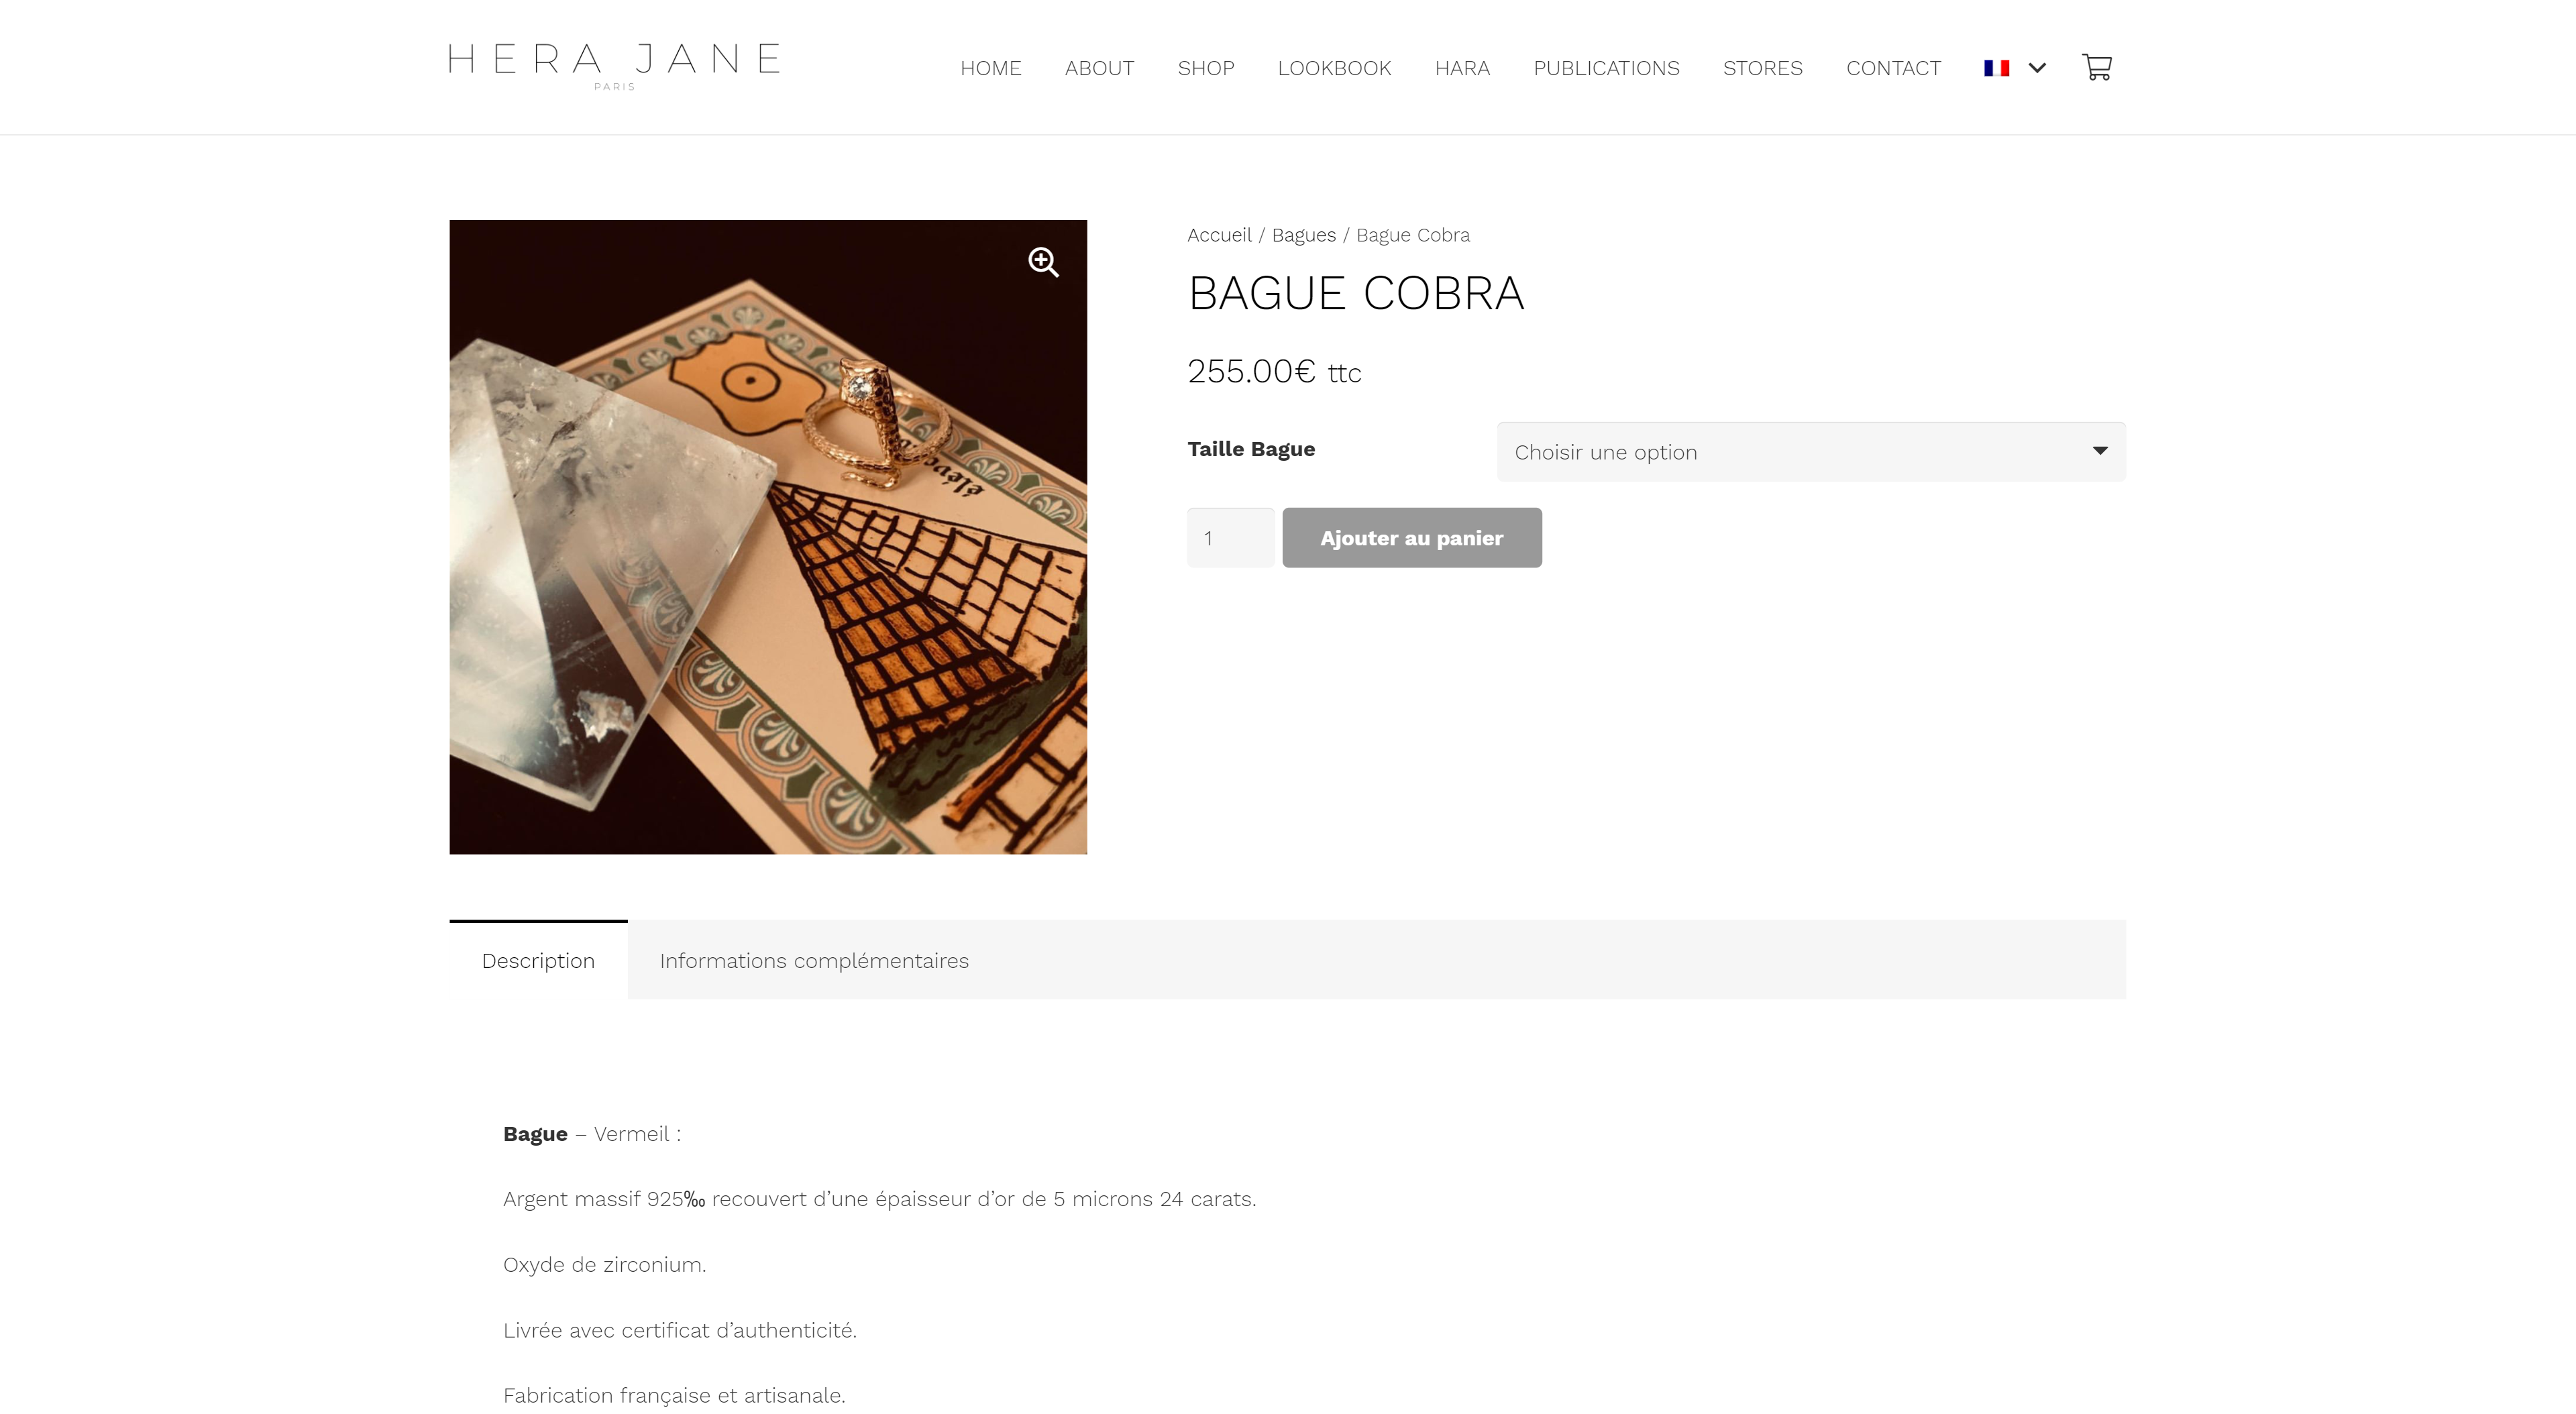Open the CONTACT menu item
2576x1414 pixels.
click(x=1893, y=68)
